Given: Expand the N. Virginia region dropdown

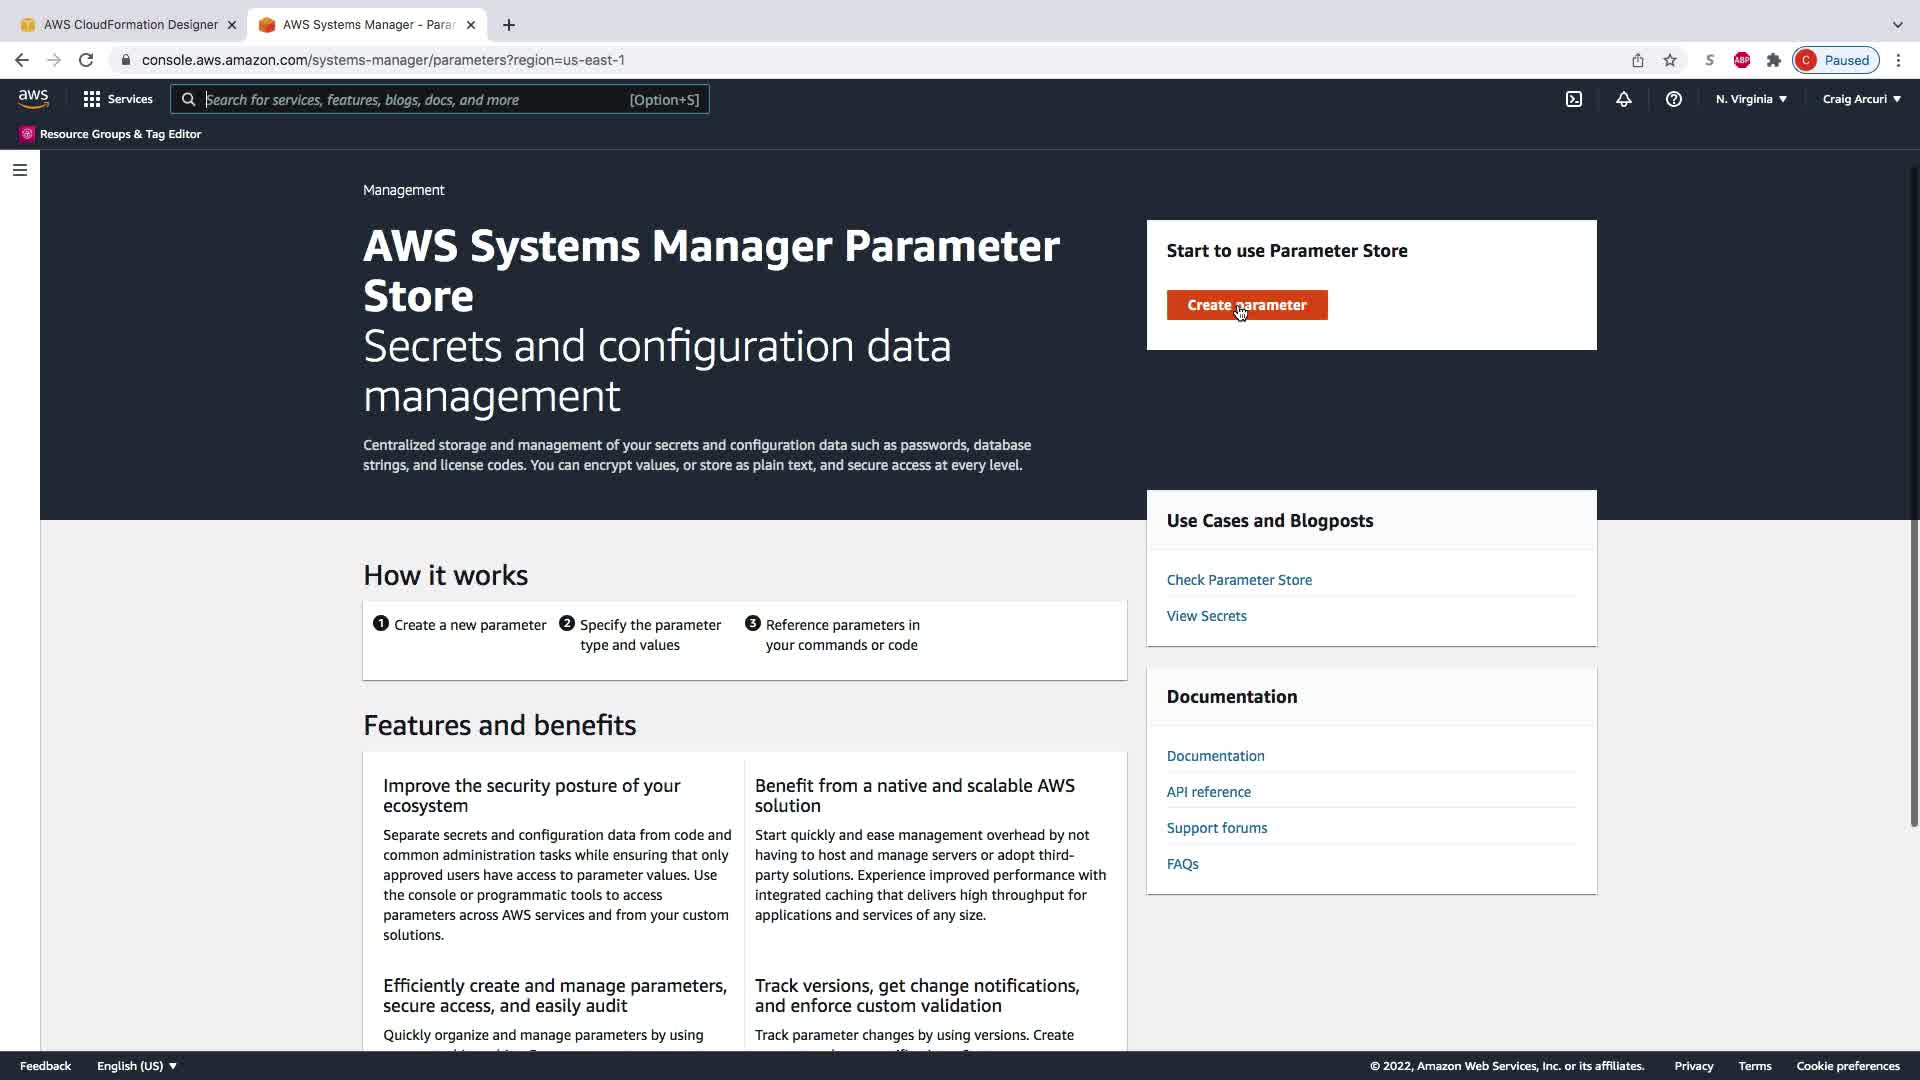Looking at the screenshot, I should 1750,99.
